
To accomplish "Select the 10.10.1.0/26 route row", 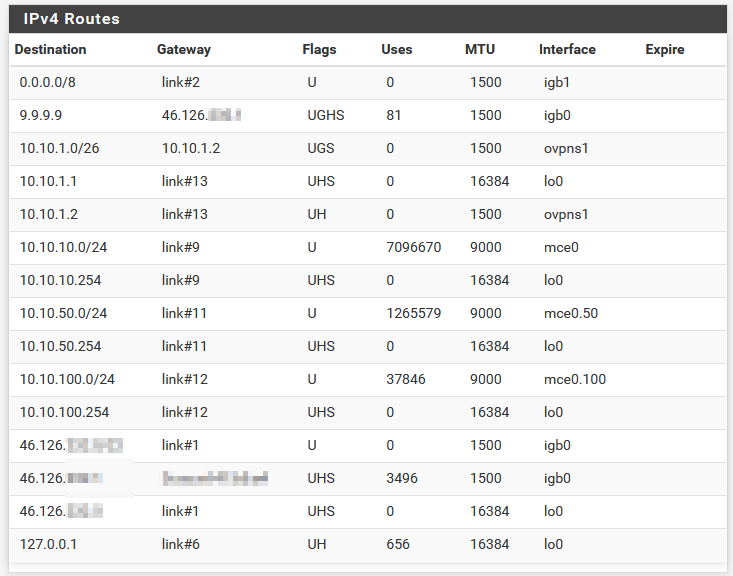I will [367, 149].
